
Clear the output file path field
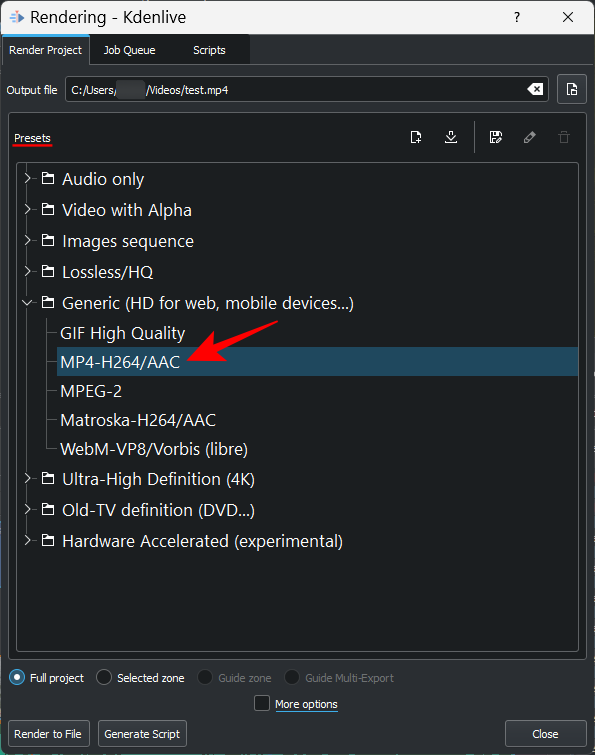coord(535,89)
